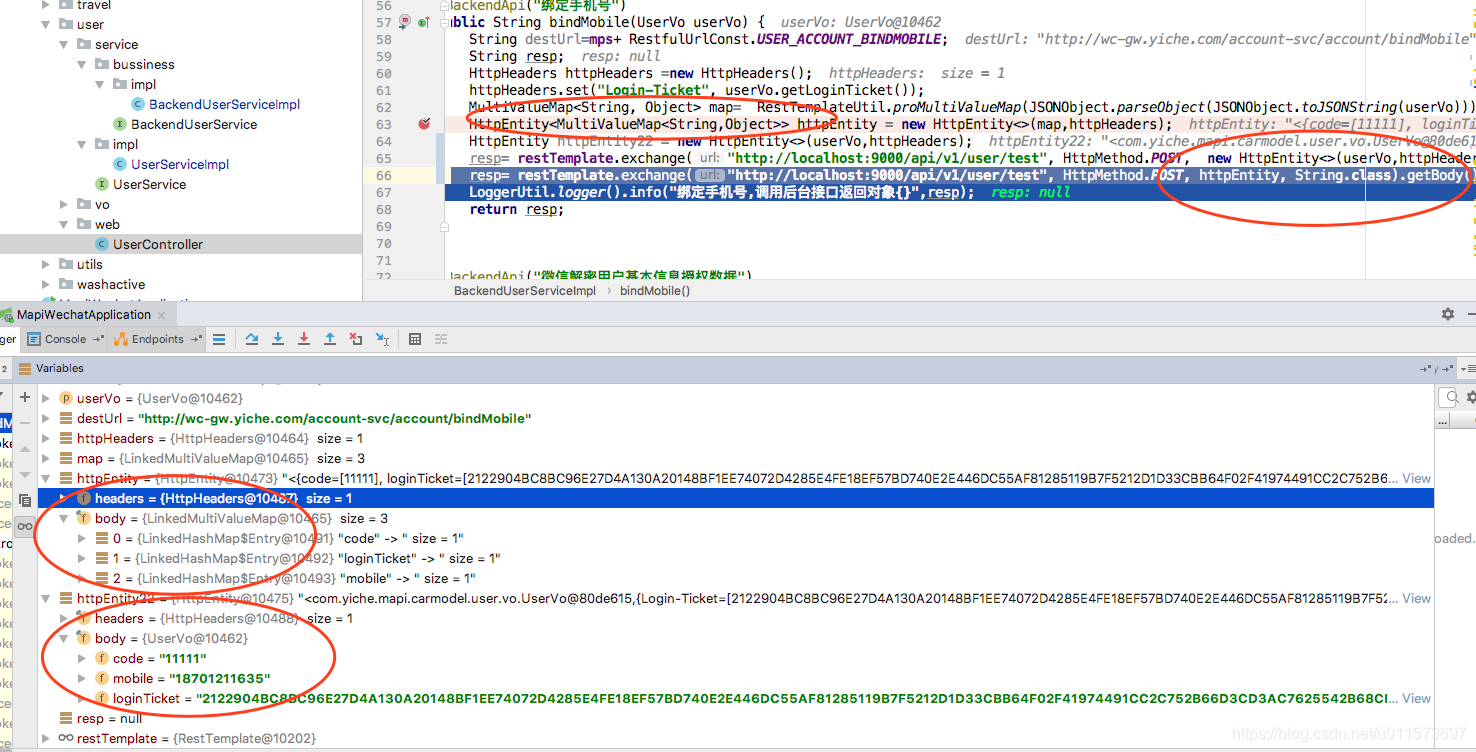
Task: Open debug panel settings gear
Action: [1448, 314]
